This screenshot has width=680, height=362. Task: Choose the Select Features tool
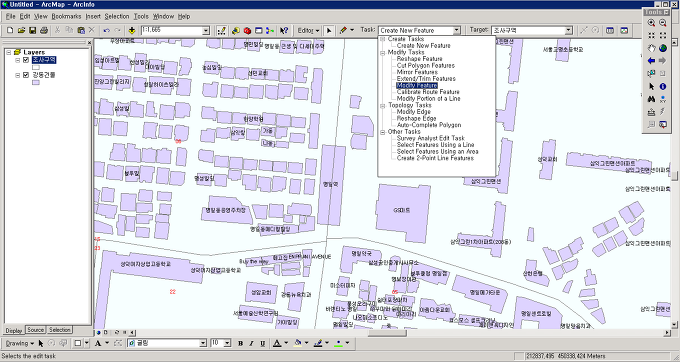coord(651,74)
